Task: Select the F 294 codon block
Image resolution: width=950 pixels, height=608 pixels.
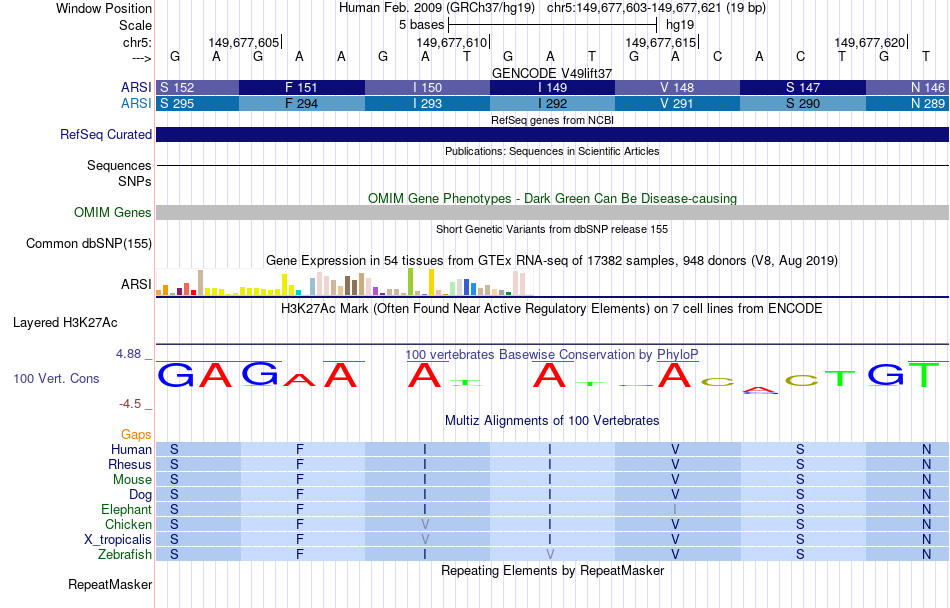Action: (302, 104)
